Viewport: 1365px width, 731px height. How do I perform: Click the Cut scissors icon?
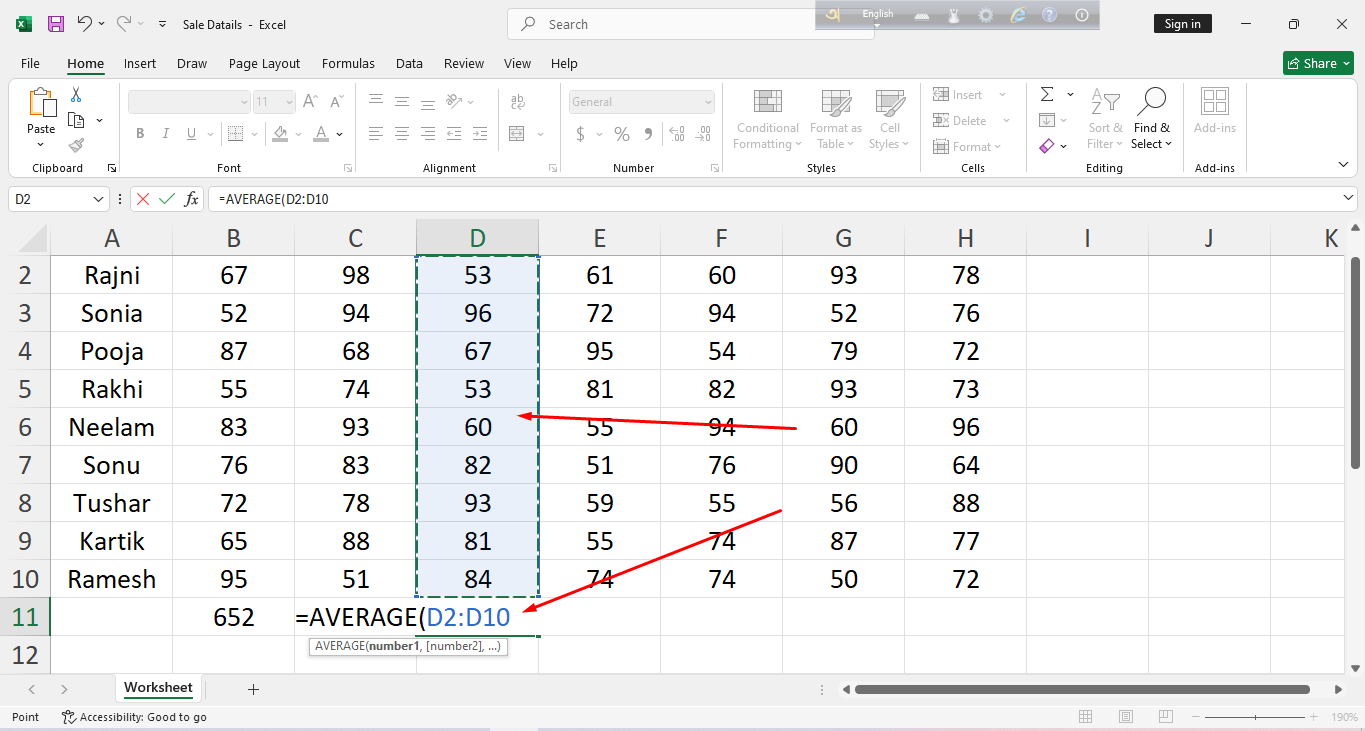pos(76,95)
